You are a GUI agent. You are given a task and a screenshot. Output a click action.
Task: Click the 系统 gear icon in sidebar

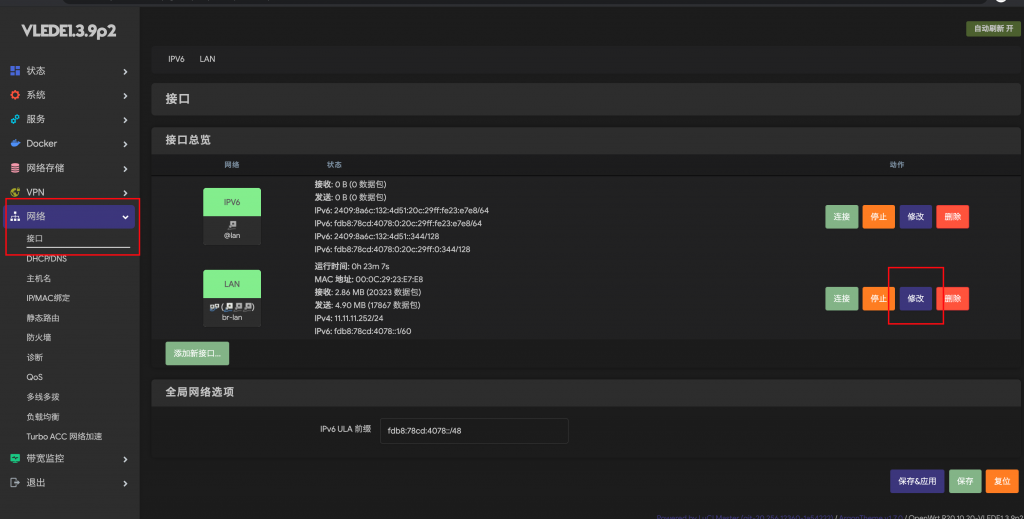[15, 95]
